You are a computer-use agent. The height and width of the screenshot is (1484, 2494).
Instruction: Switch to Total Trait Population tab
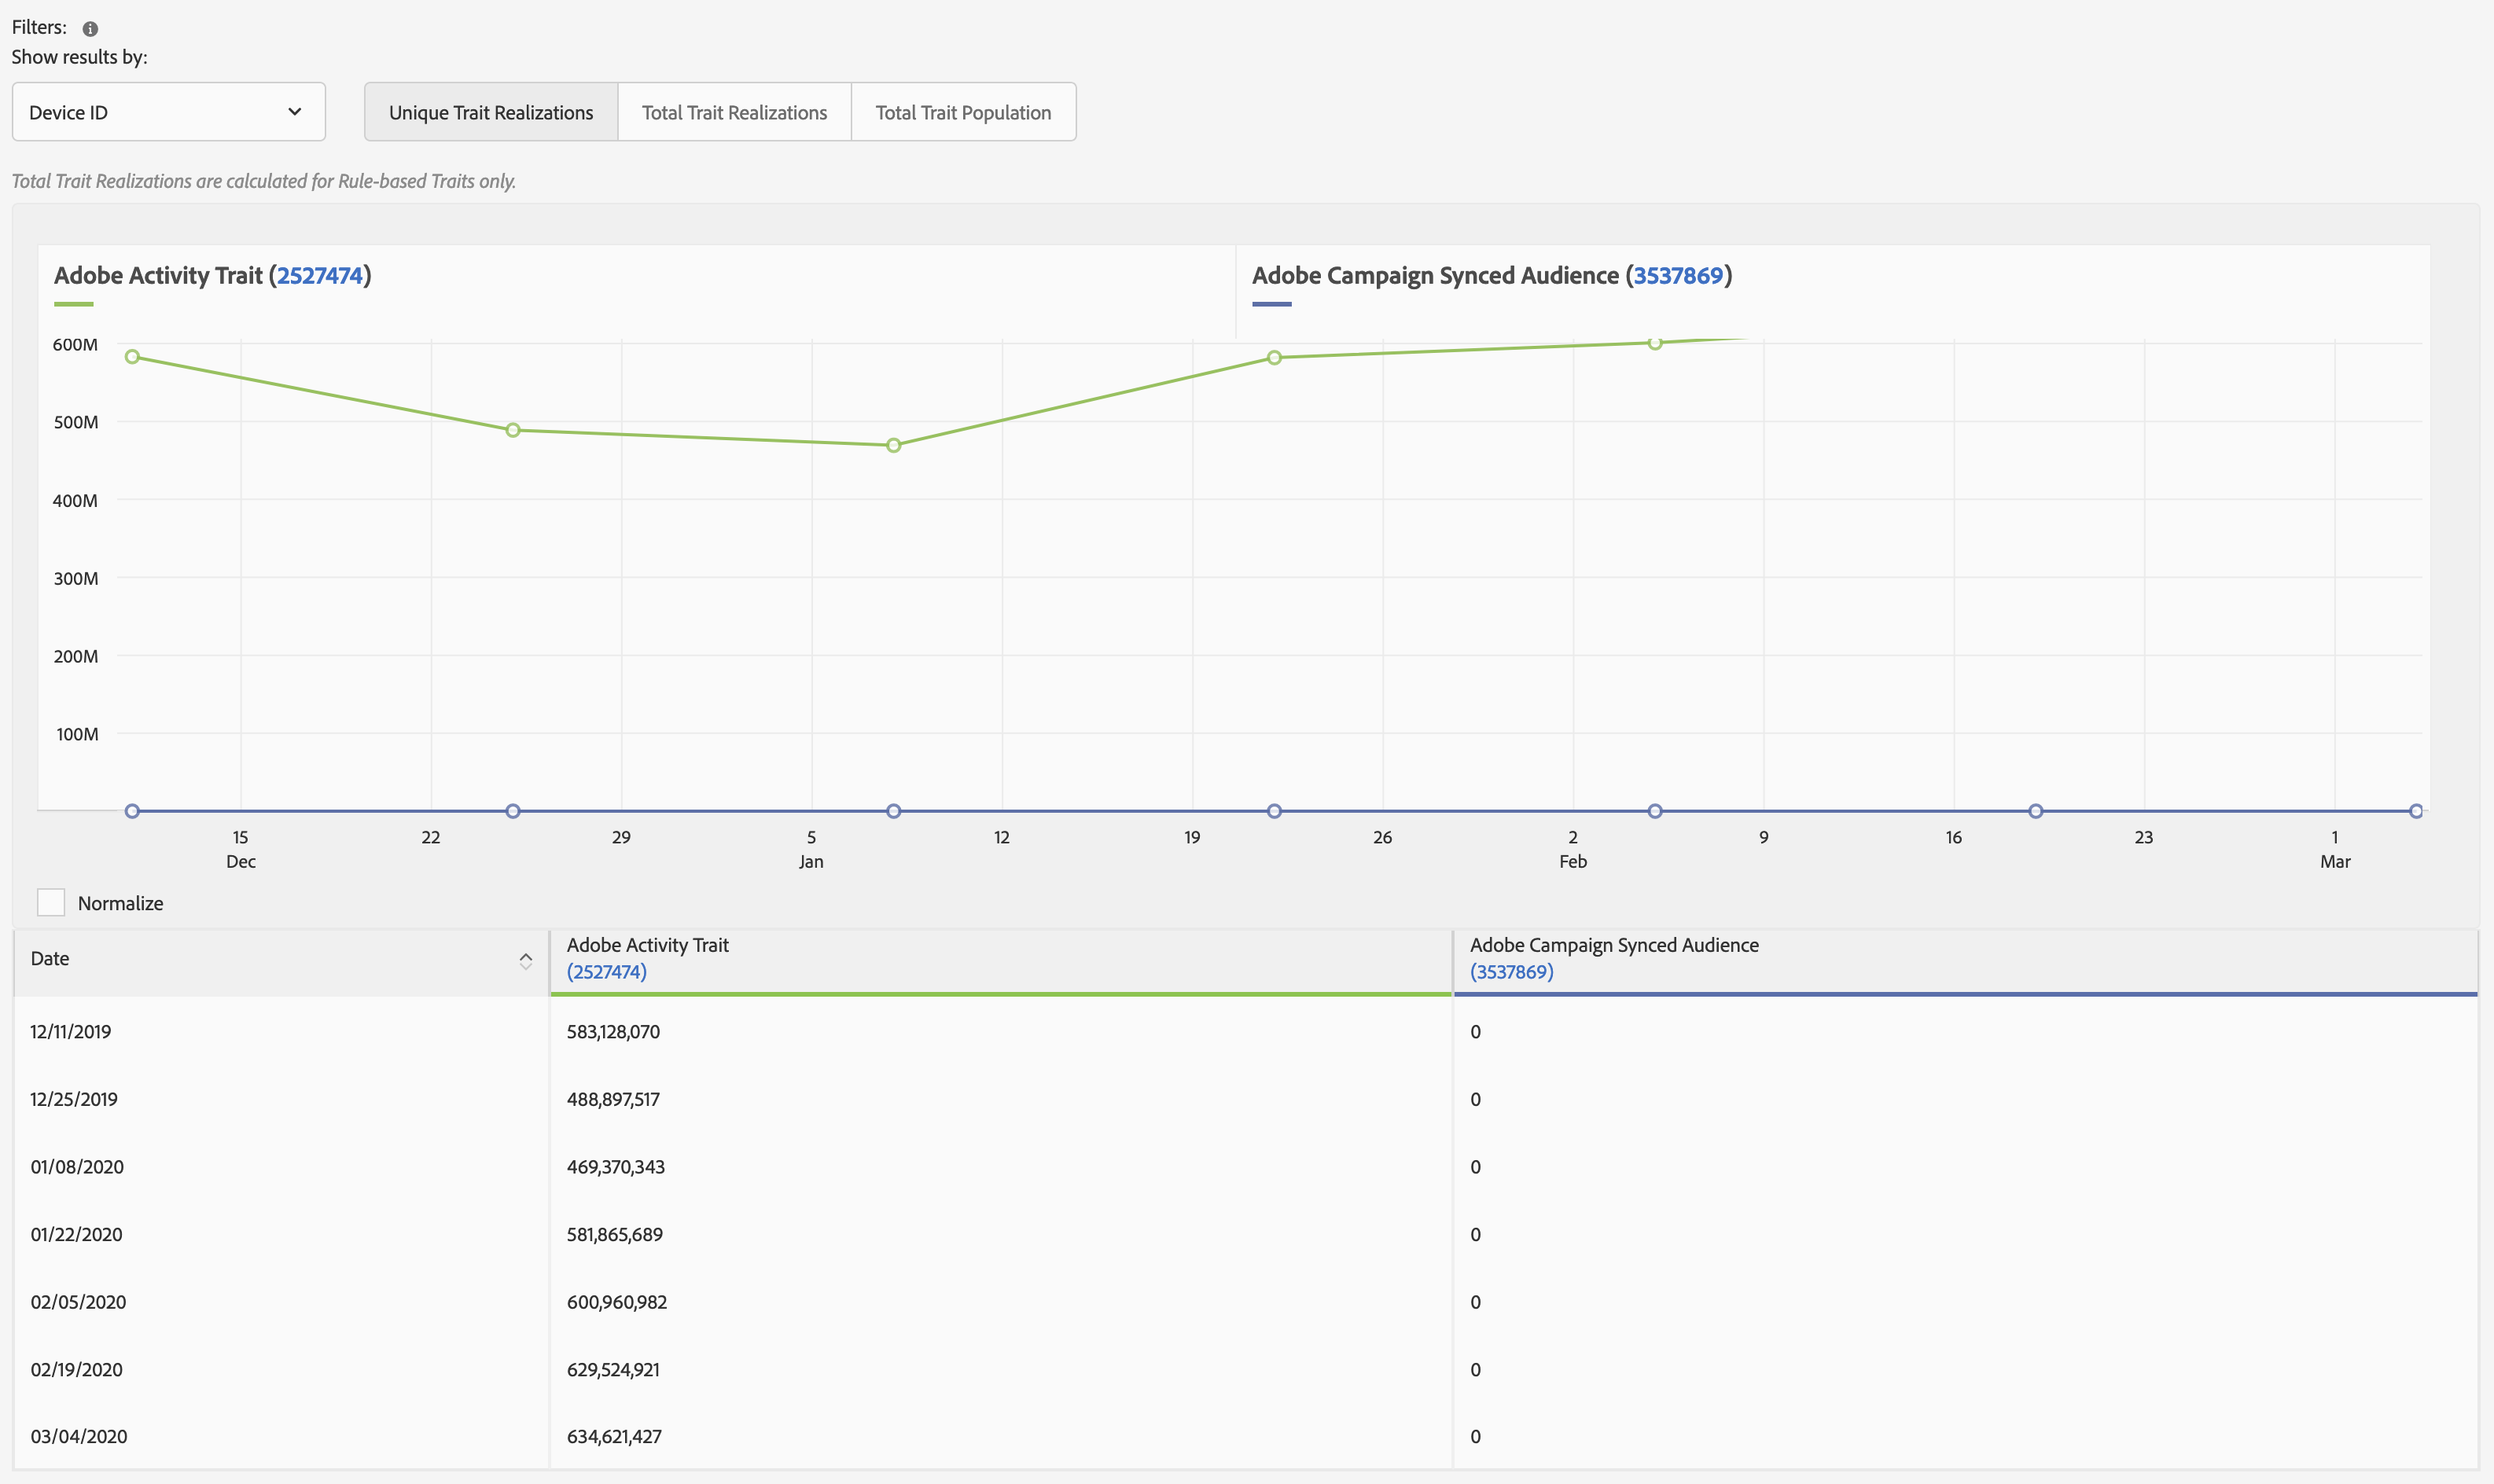963,112
